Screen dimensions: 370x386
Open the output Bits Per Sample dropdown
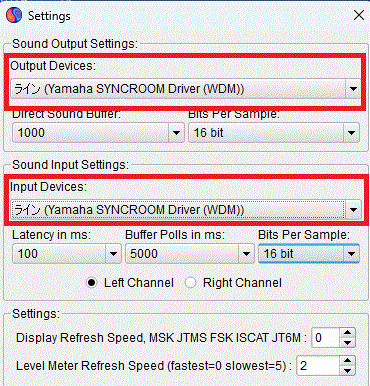pyautogui.click(x=274, y=133)
